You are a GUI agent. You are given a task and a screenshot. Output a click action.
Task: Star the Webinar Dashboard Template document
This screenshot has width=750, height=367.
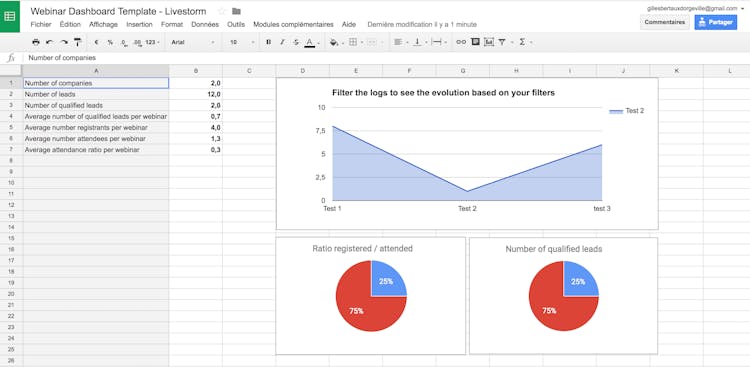[221, 11]
